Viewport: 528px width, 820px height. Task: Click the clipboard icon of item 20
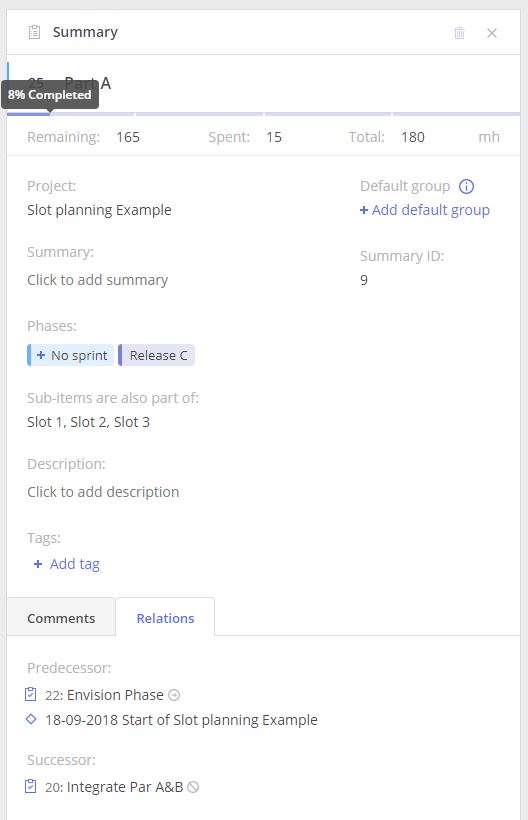point(31,787)
